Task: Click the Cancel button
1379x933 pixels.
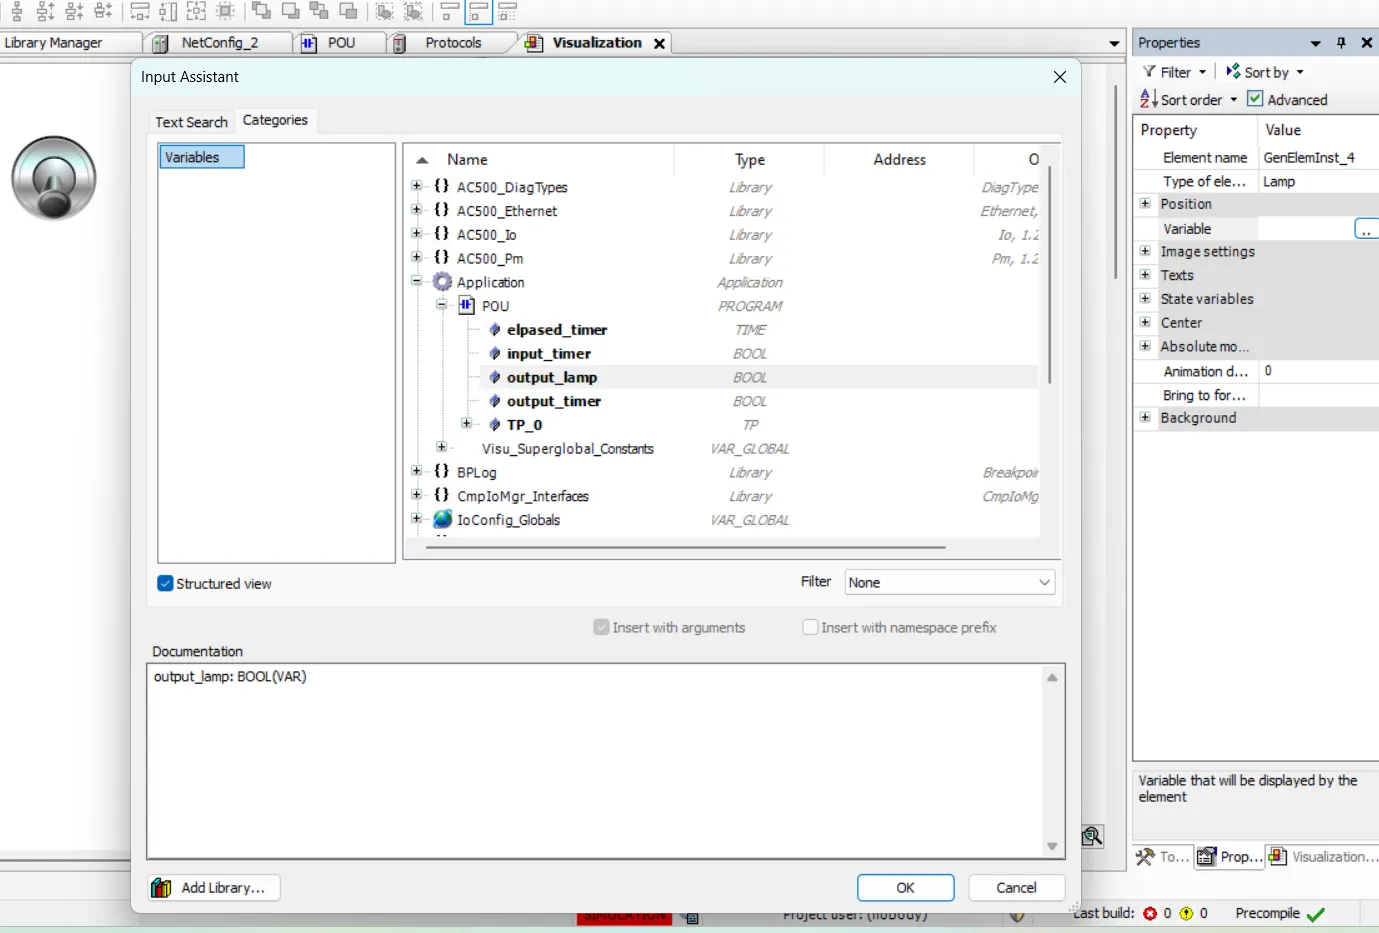Action: click(1016, 888)
